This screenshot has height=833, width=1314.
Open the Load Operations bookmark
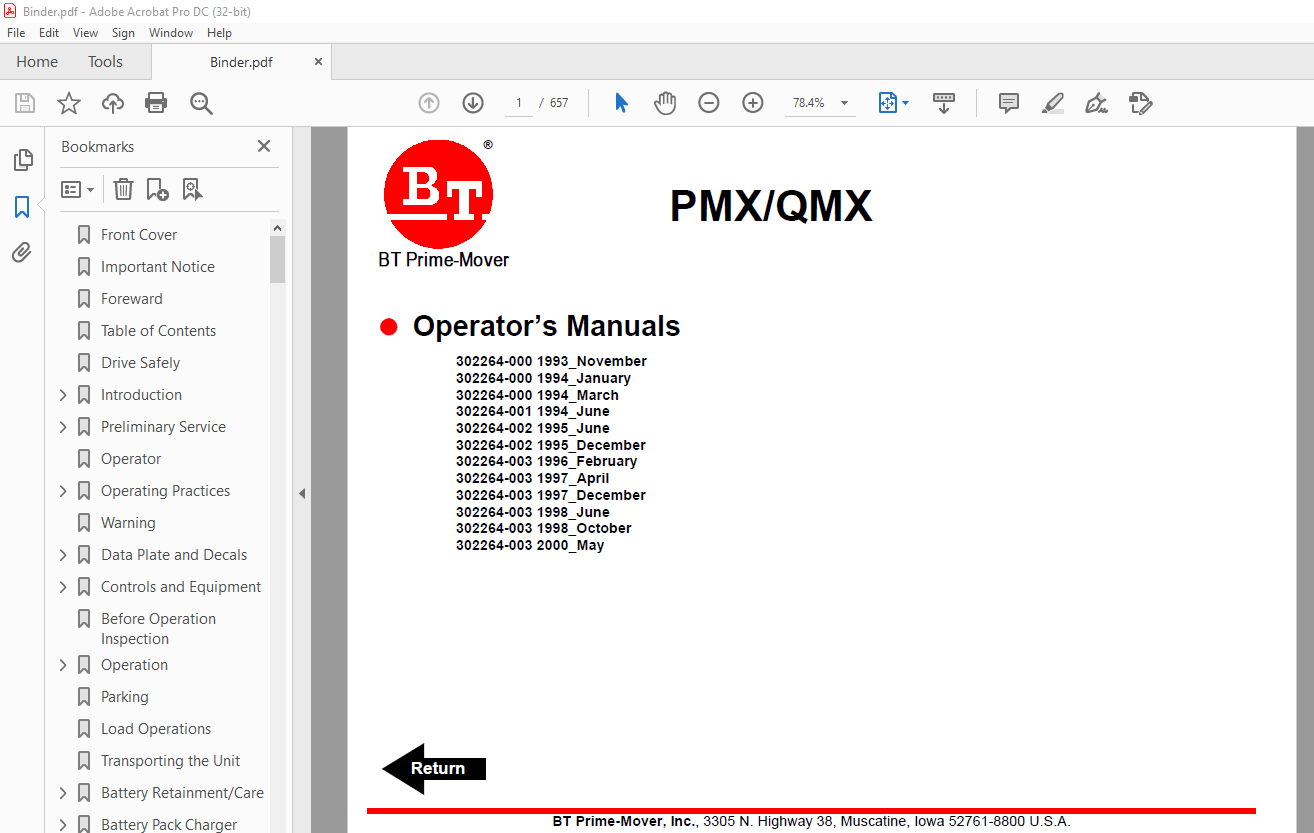click(x=156, y=729)
